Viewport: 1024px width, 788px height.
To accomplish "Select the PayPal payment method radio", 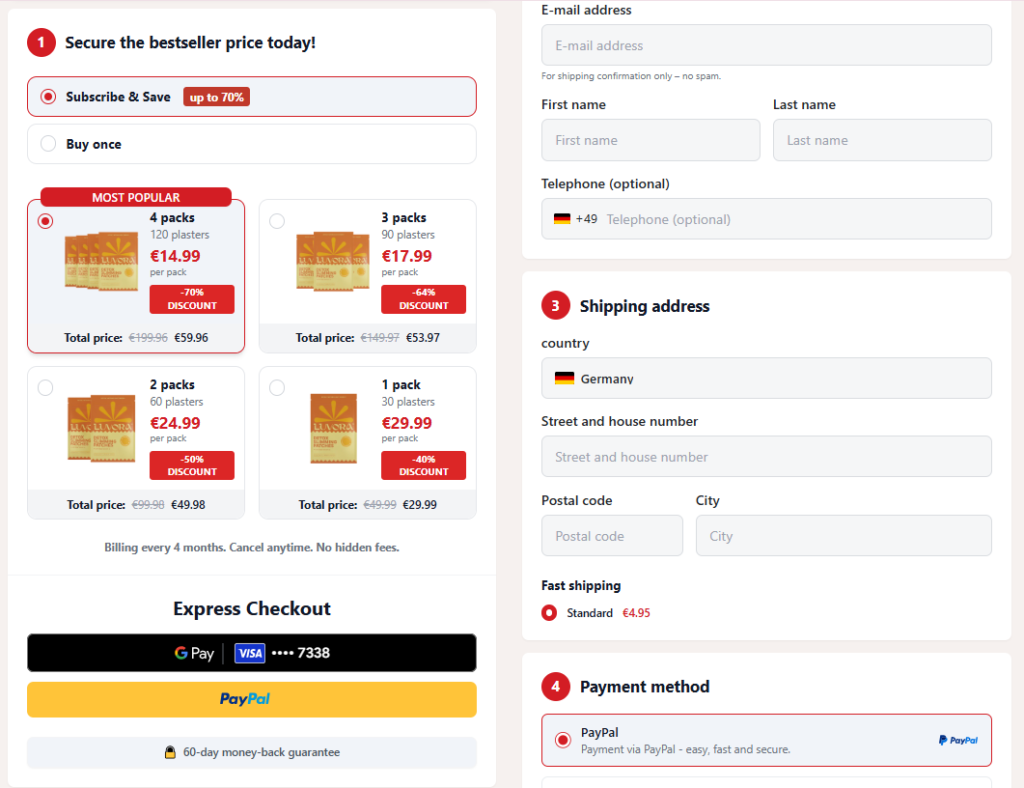I will (x=562, y=740).
